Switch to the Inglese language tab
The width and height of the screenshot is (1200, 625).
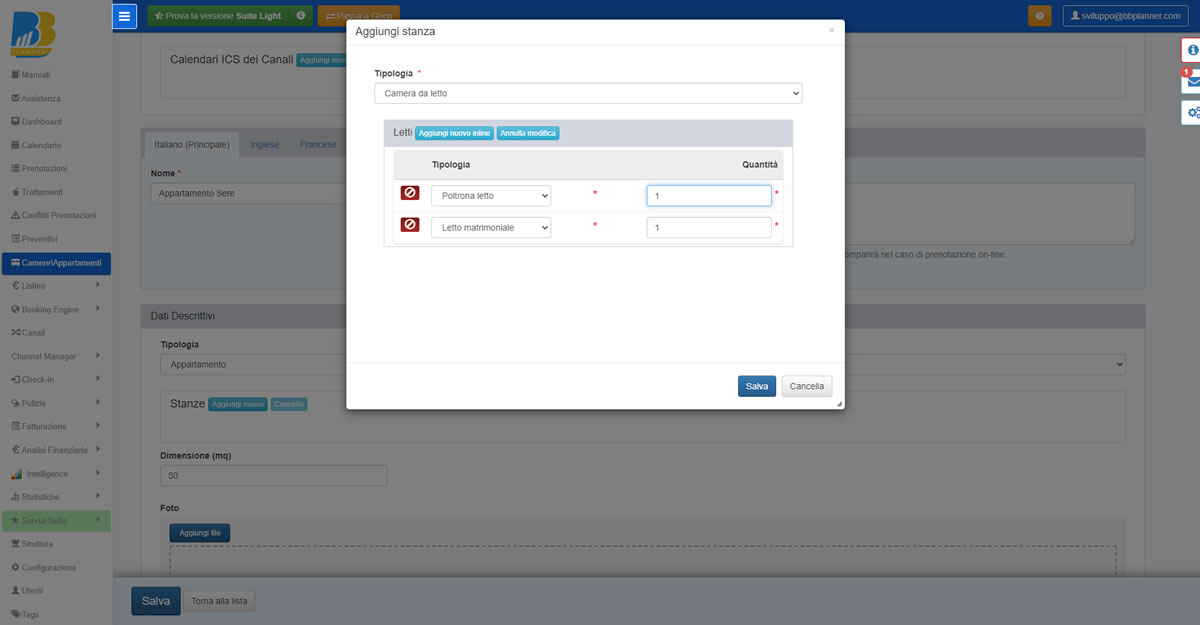coord(265,145)
